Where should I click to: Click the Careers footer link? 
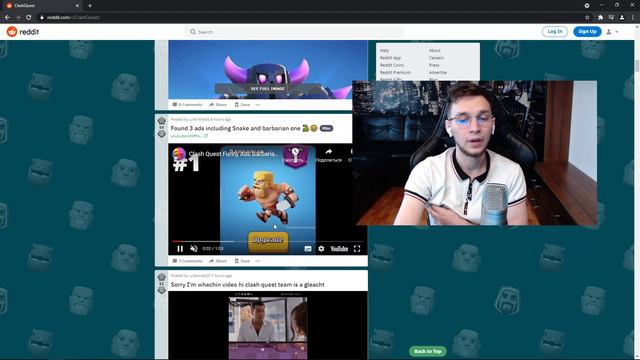[x=436, y=58]
